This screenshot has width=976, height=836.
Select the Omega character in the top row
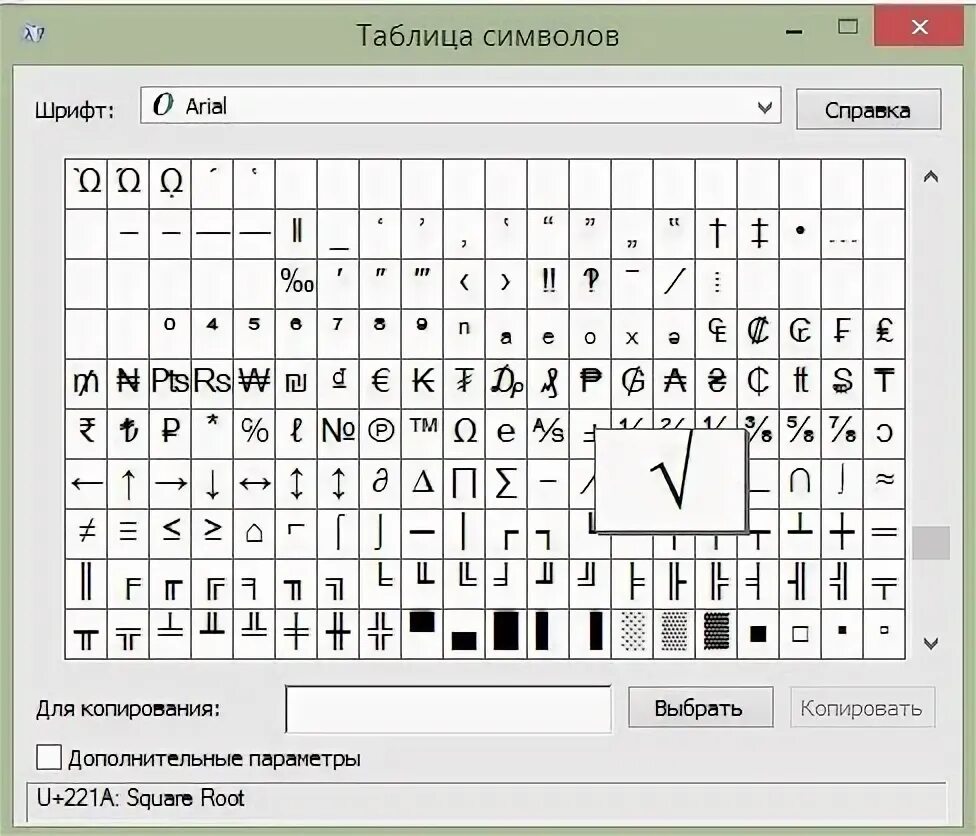pyautogui.click(x=86, y=180)
